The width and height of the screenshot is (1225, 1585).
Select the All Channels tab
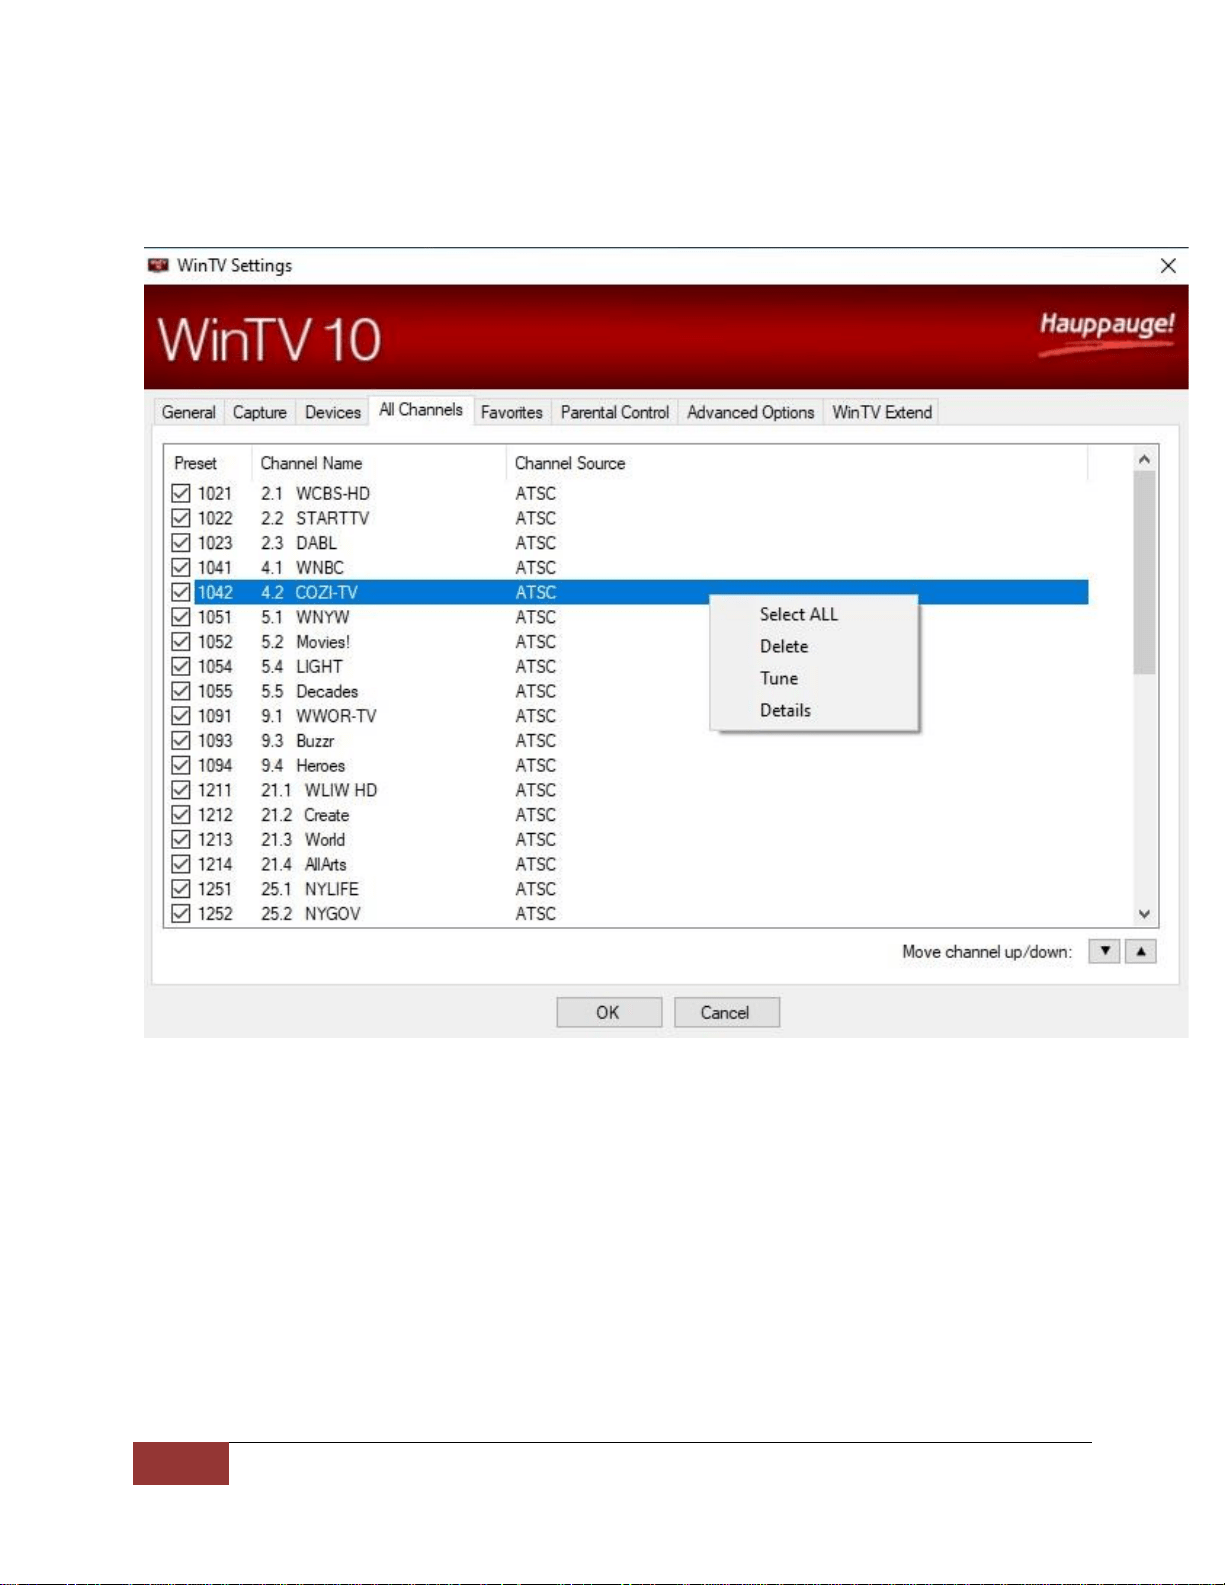[x=420, y=410]
